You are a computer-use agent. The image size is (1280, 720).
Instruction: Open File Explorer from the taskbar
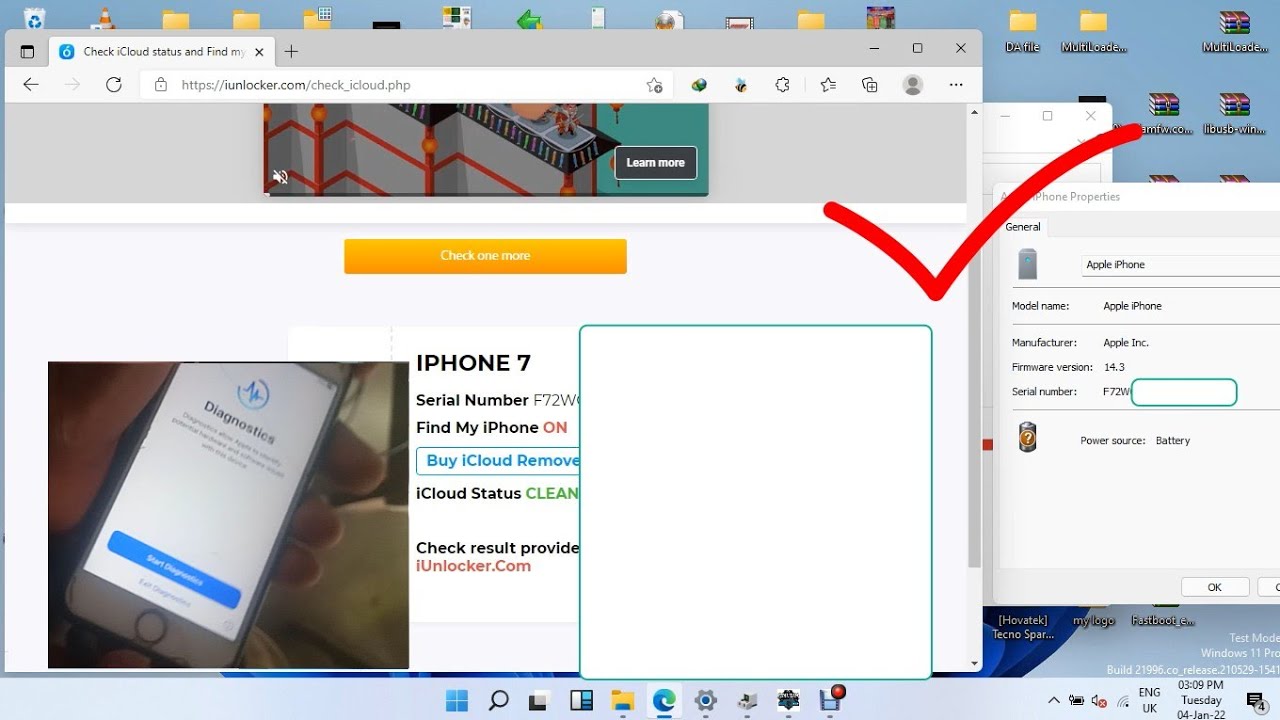[622, 700]
